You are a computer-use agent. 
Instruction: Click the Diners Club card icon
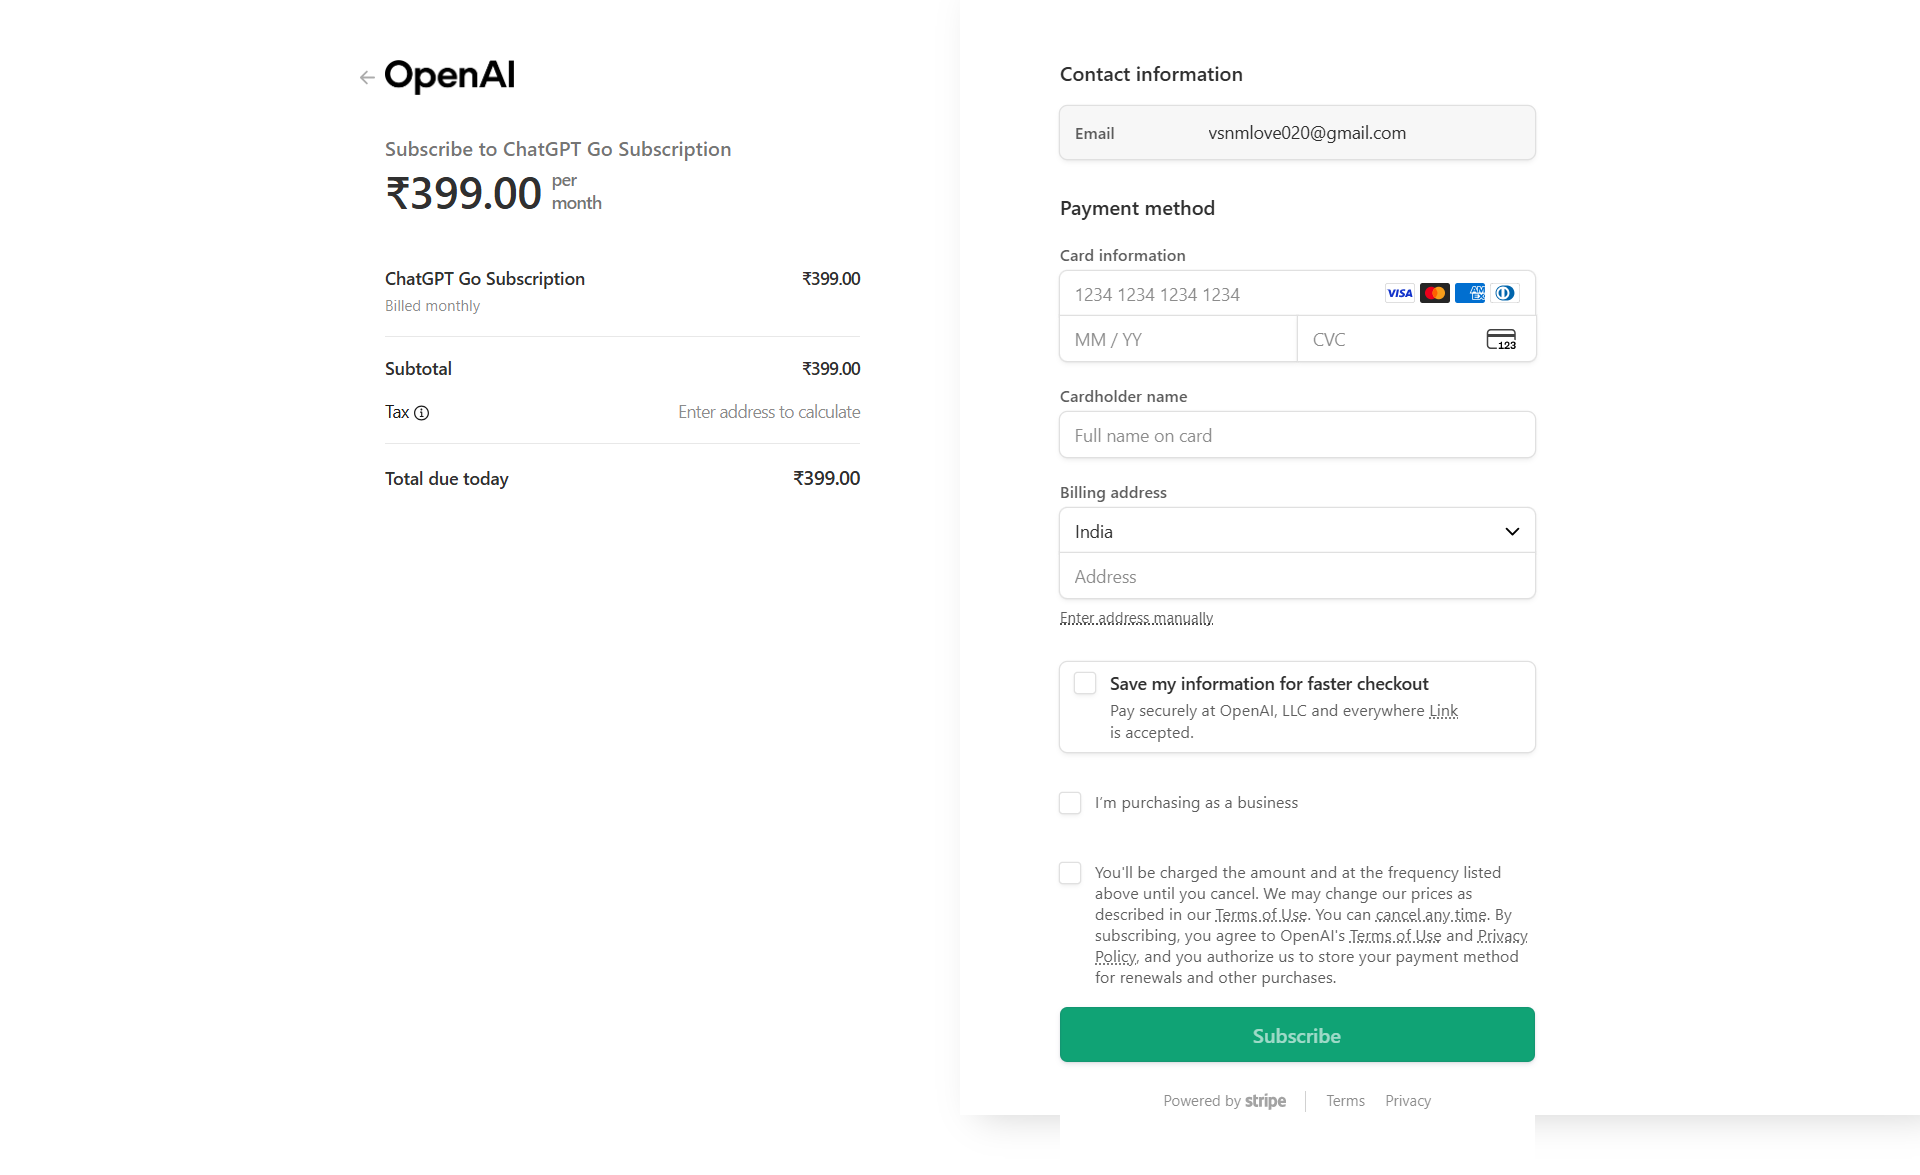pos(1505,293)
